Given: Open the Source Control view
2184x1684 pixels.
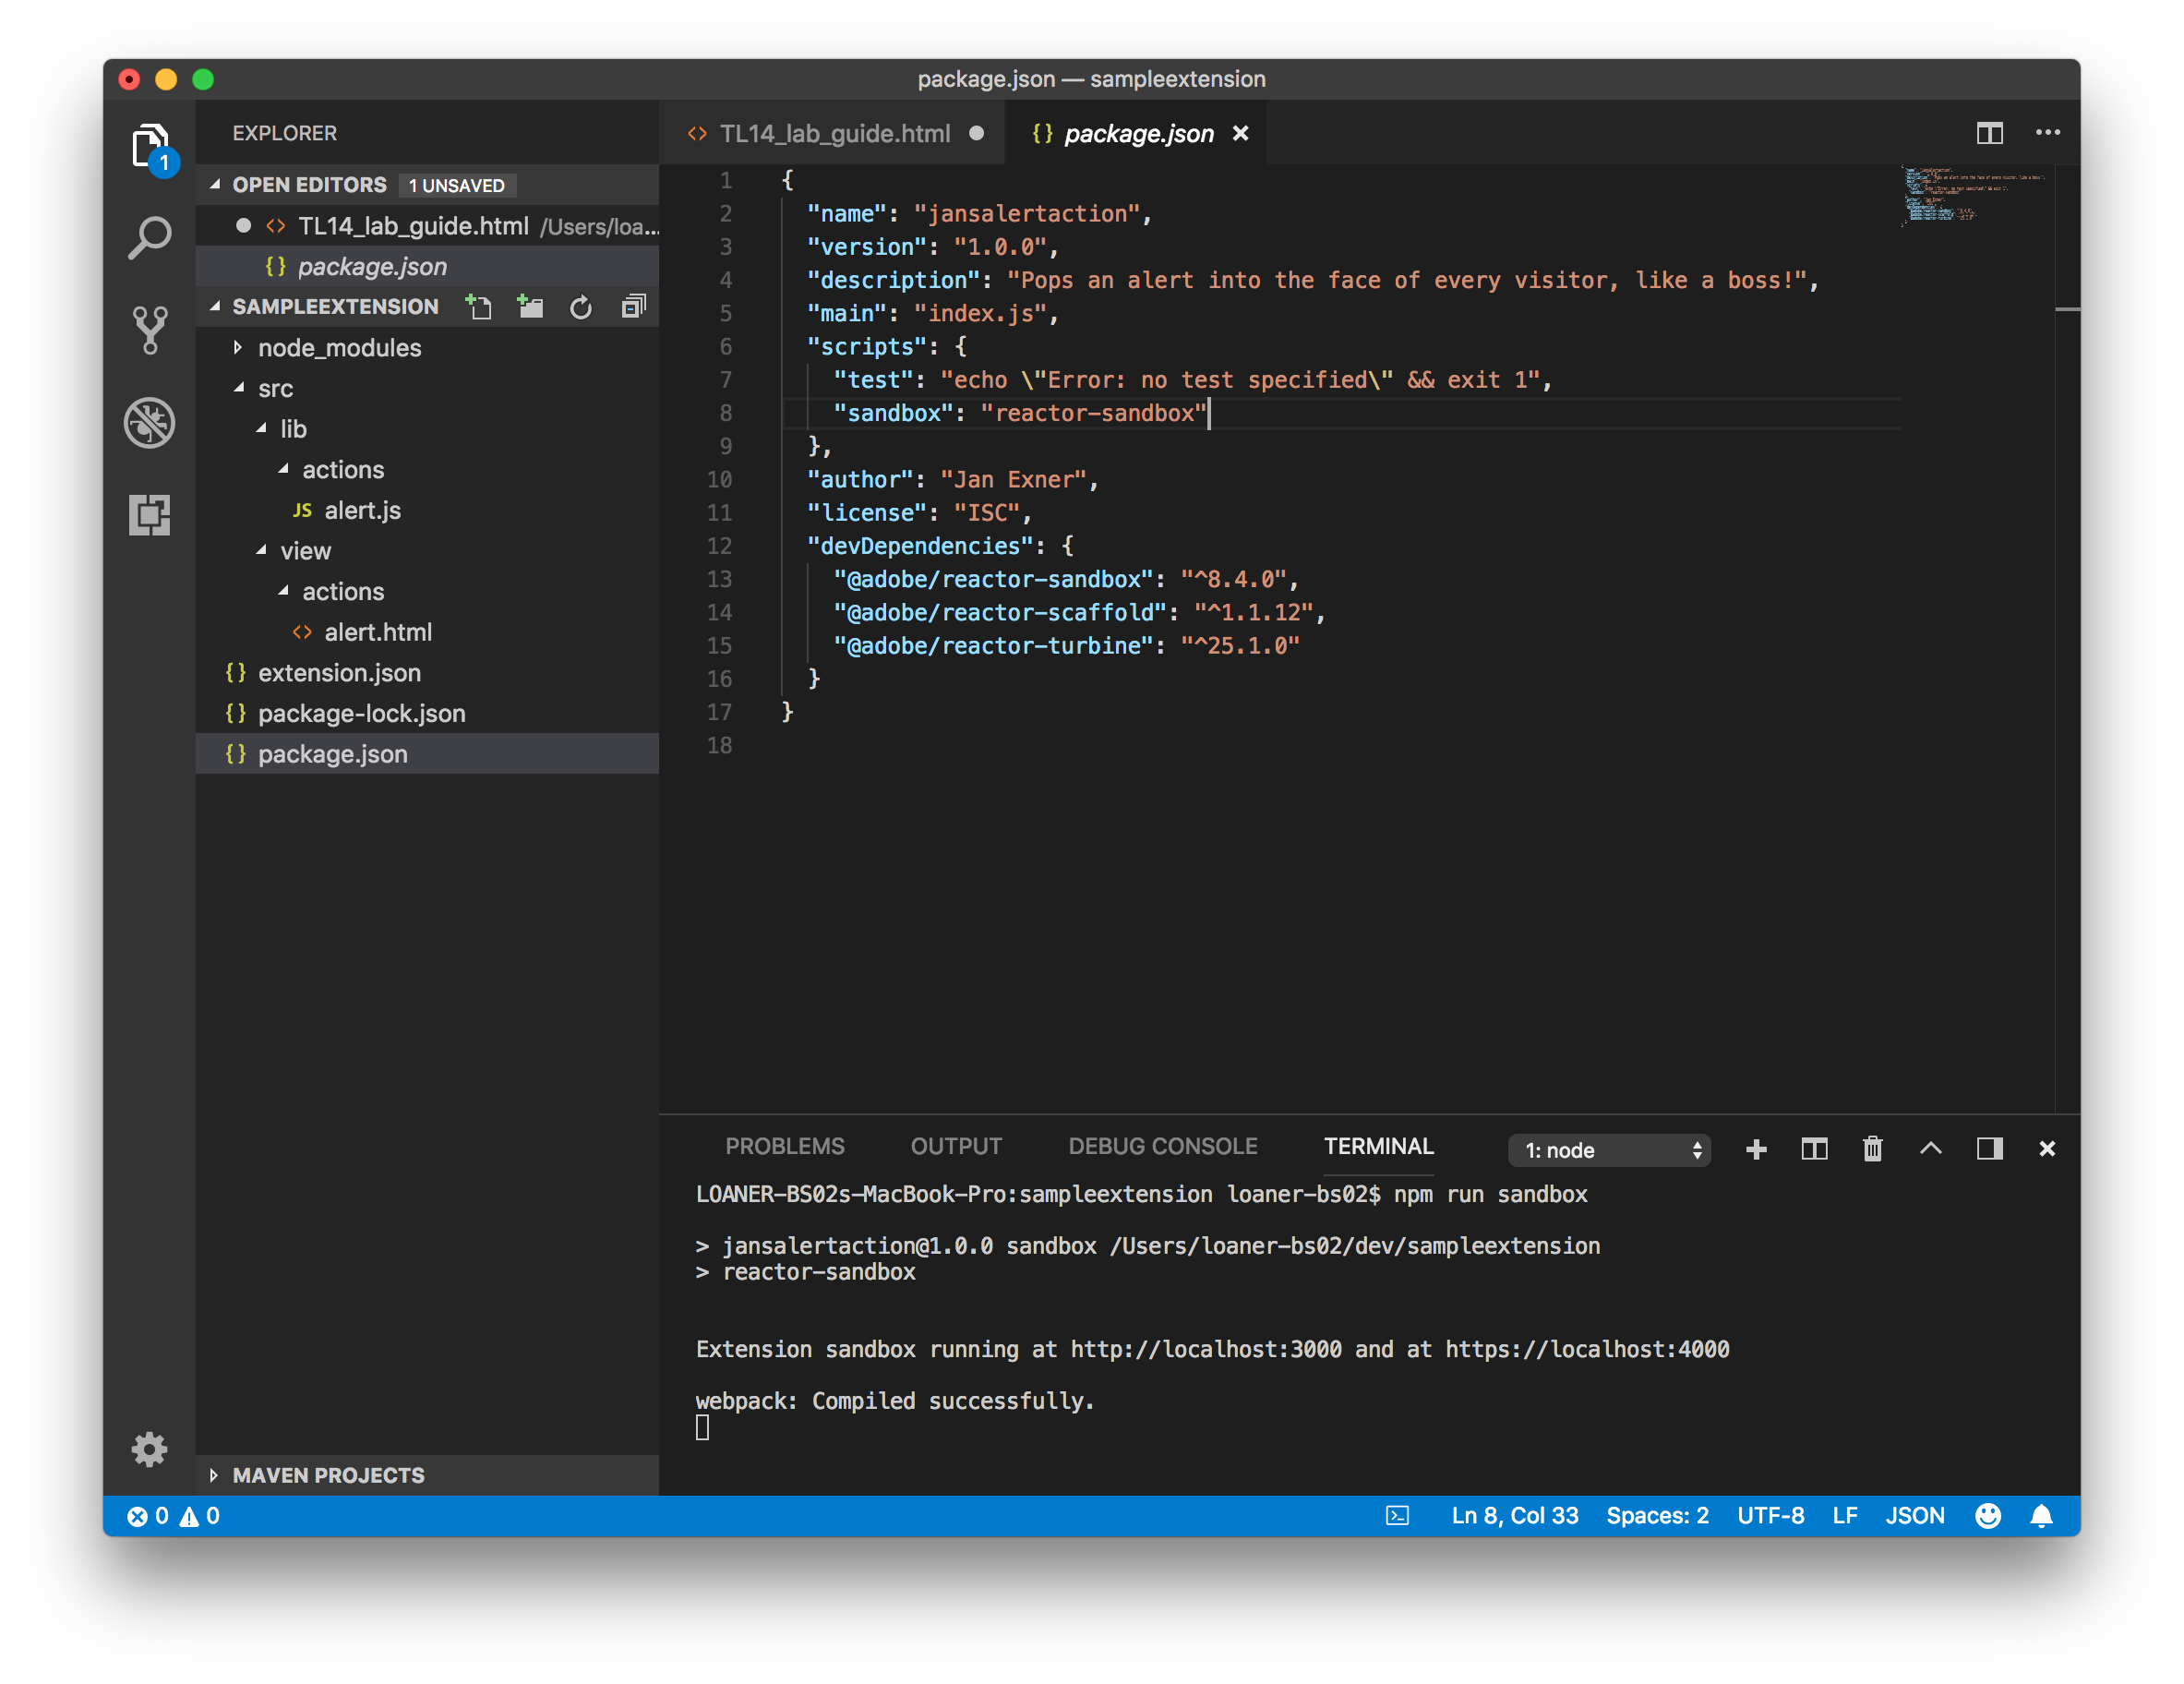Looking at the screenshot, I should [x=150, y=329].
